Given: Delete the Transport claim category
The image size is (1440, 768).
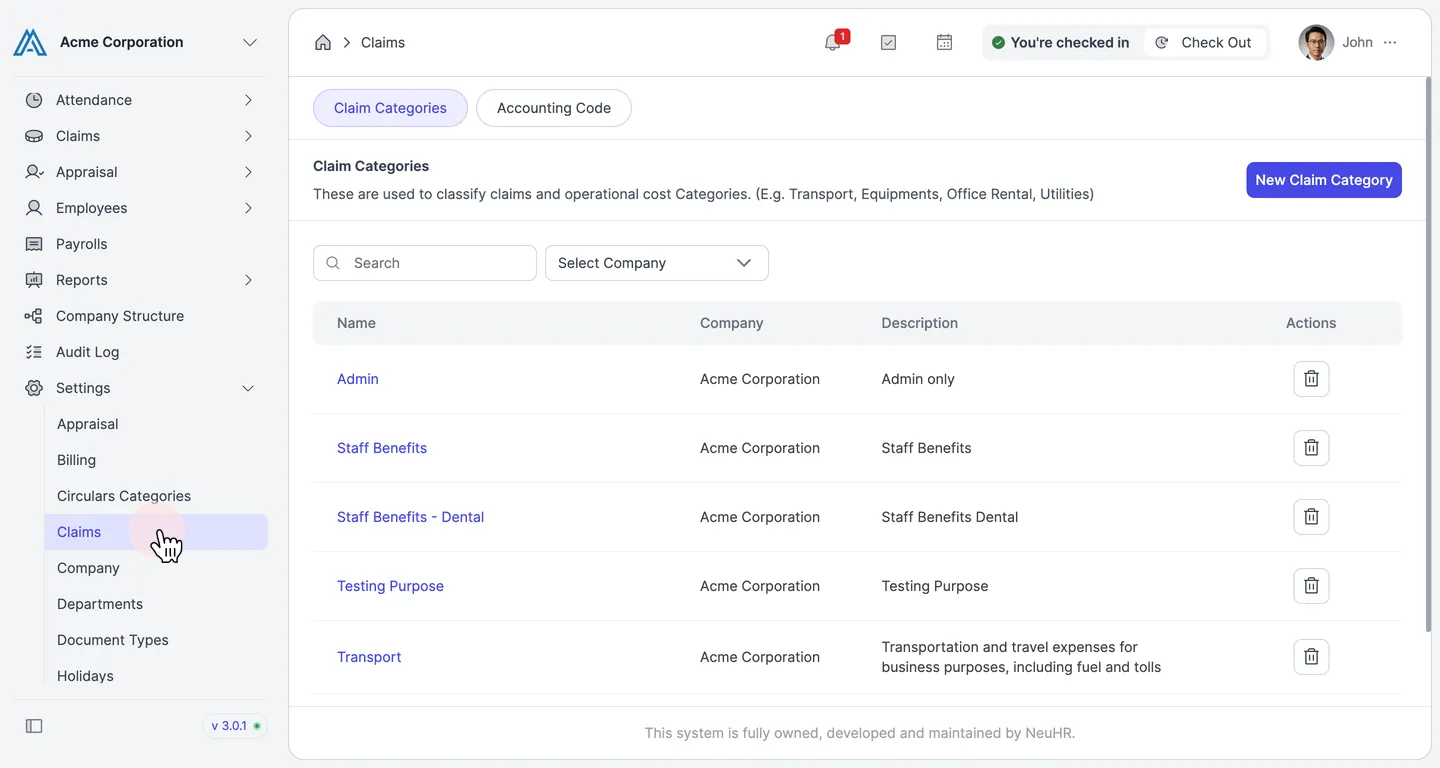Looking at the screenshot, I should click(1311, 657).
